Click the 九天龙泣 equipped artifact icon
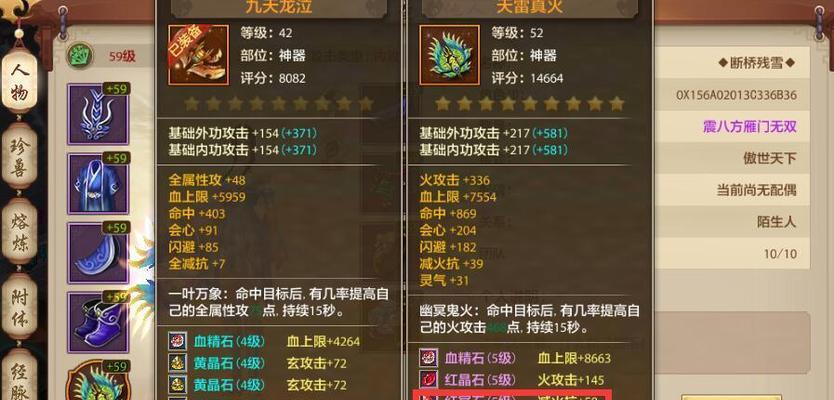The height and width of the screenshot is (400, 834). click(198, 55)
